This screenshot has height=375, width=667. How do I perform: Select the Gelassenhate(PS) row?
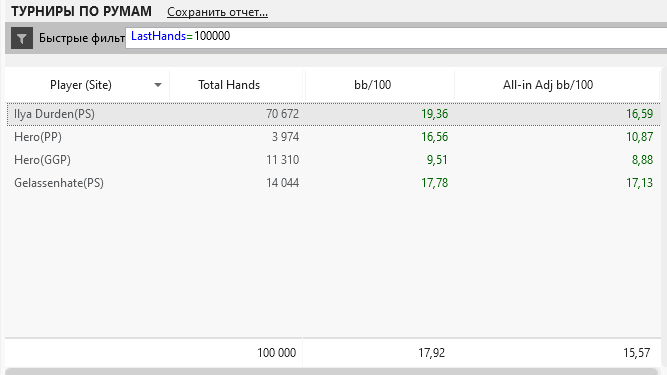click(334, 183)
